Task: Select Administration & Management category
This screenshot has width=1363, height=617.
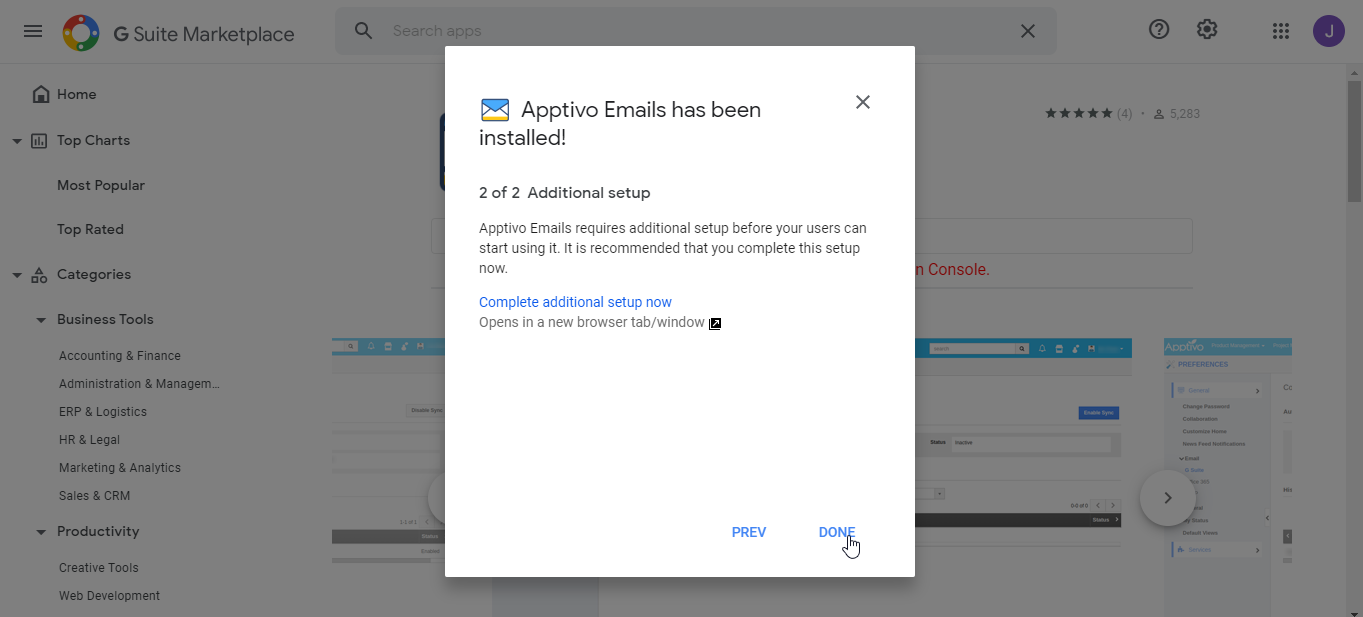Action: [x=139, y=384]
